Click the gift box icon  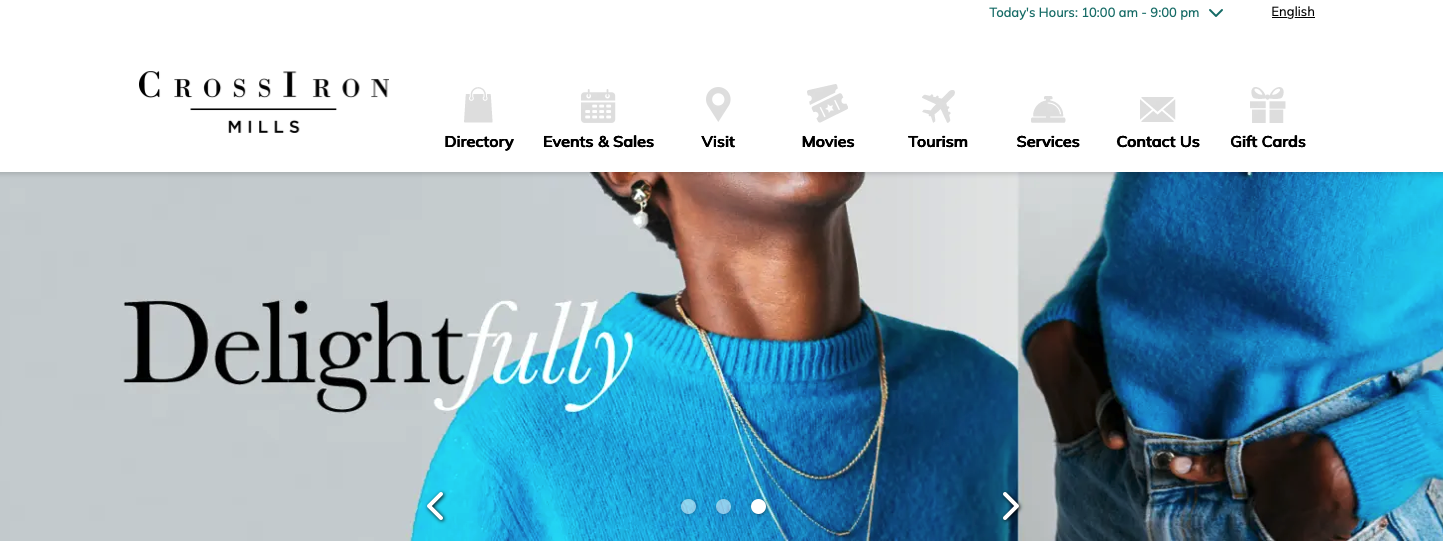click(1268, 105)
